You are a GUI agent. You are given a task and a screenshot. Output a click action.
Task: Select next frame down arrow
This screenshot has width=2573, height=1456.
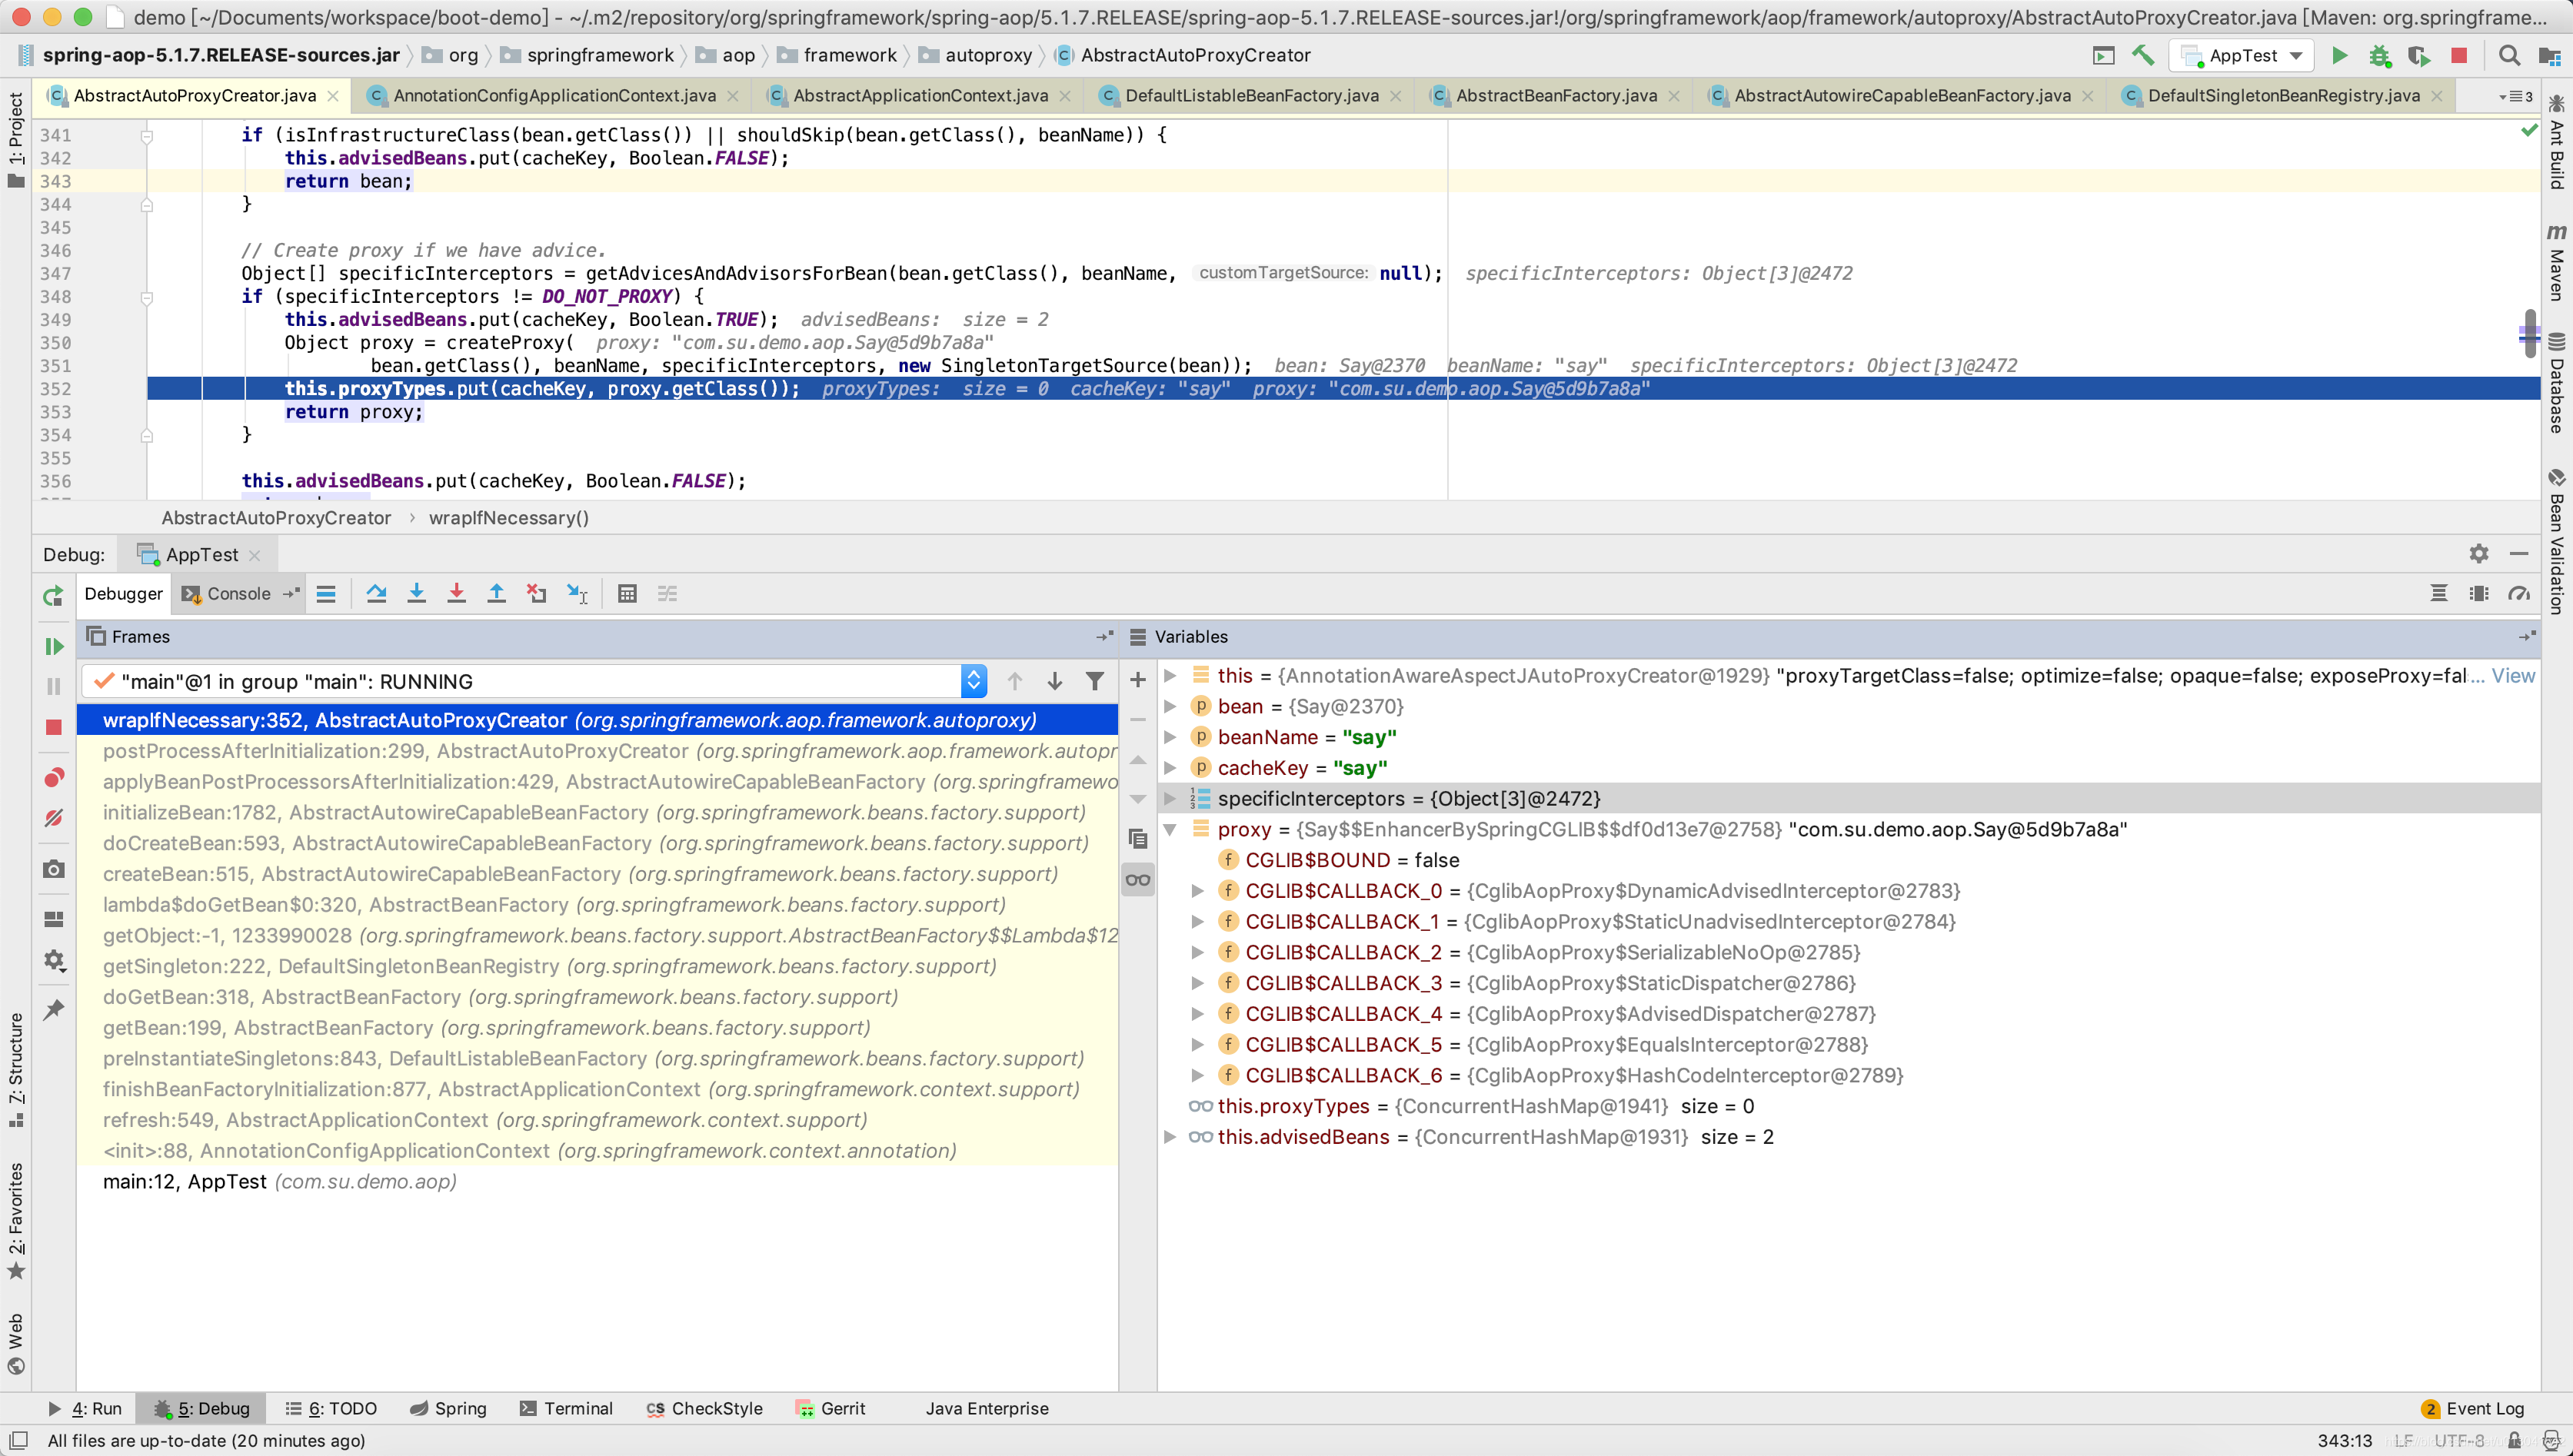pos(1054,682)
